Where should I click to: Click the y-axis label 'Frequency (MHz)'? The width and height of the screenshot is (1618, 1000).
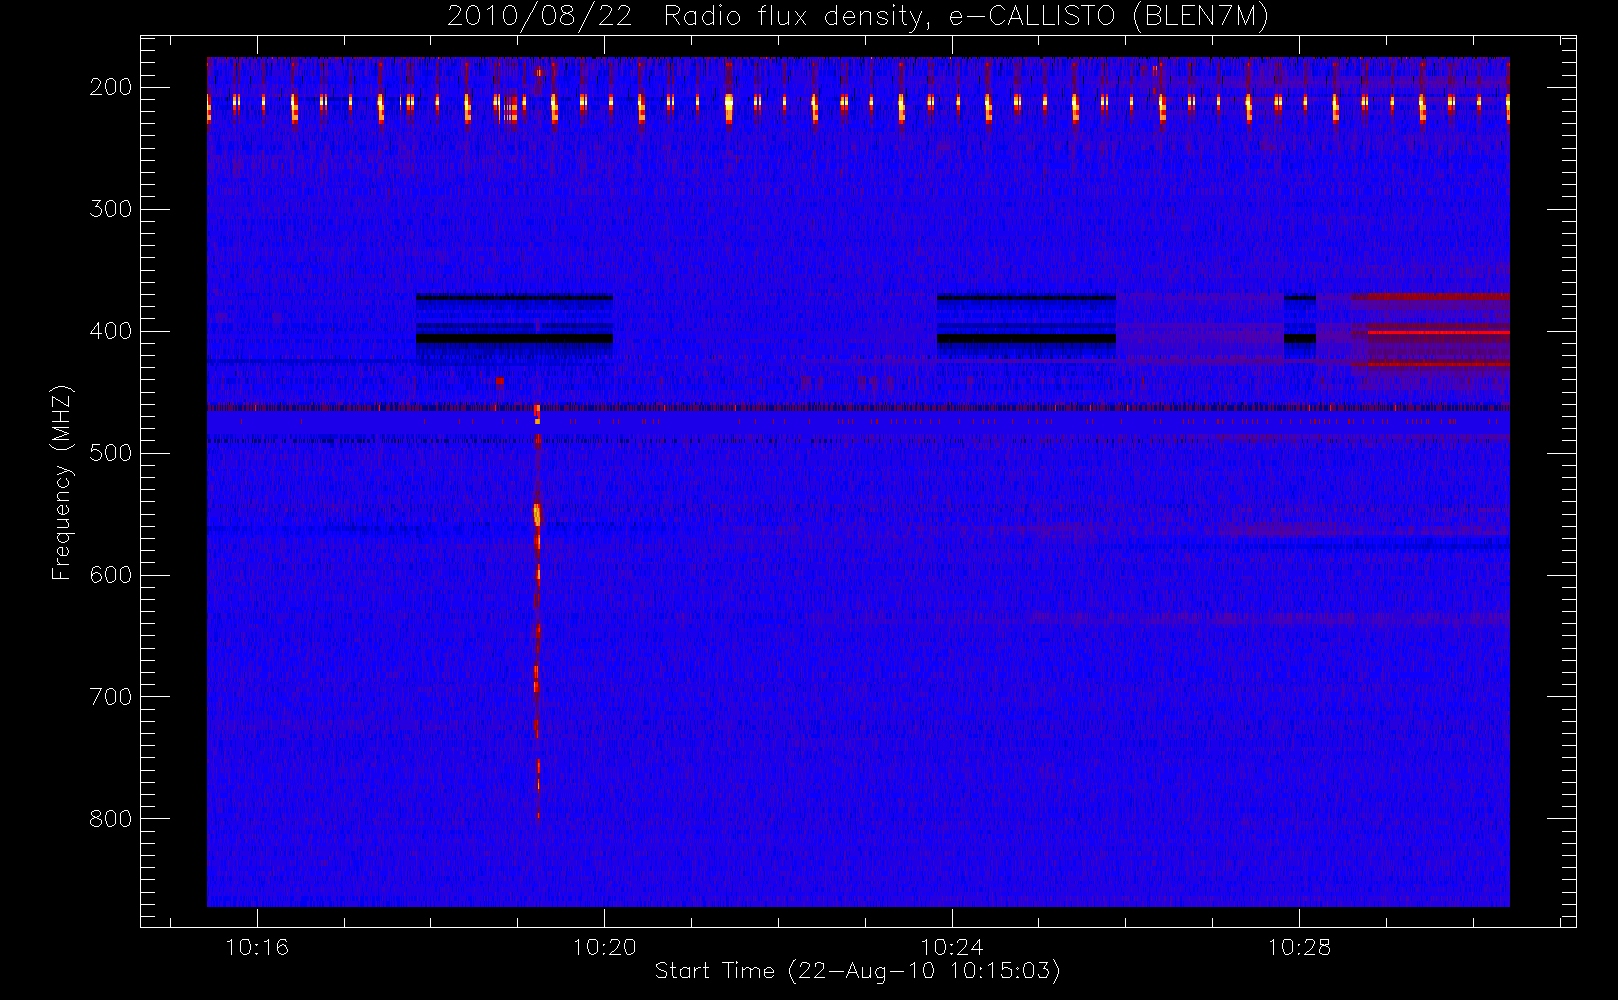point(62,482)
